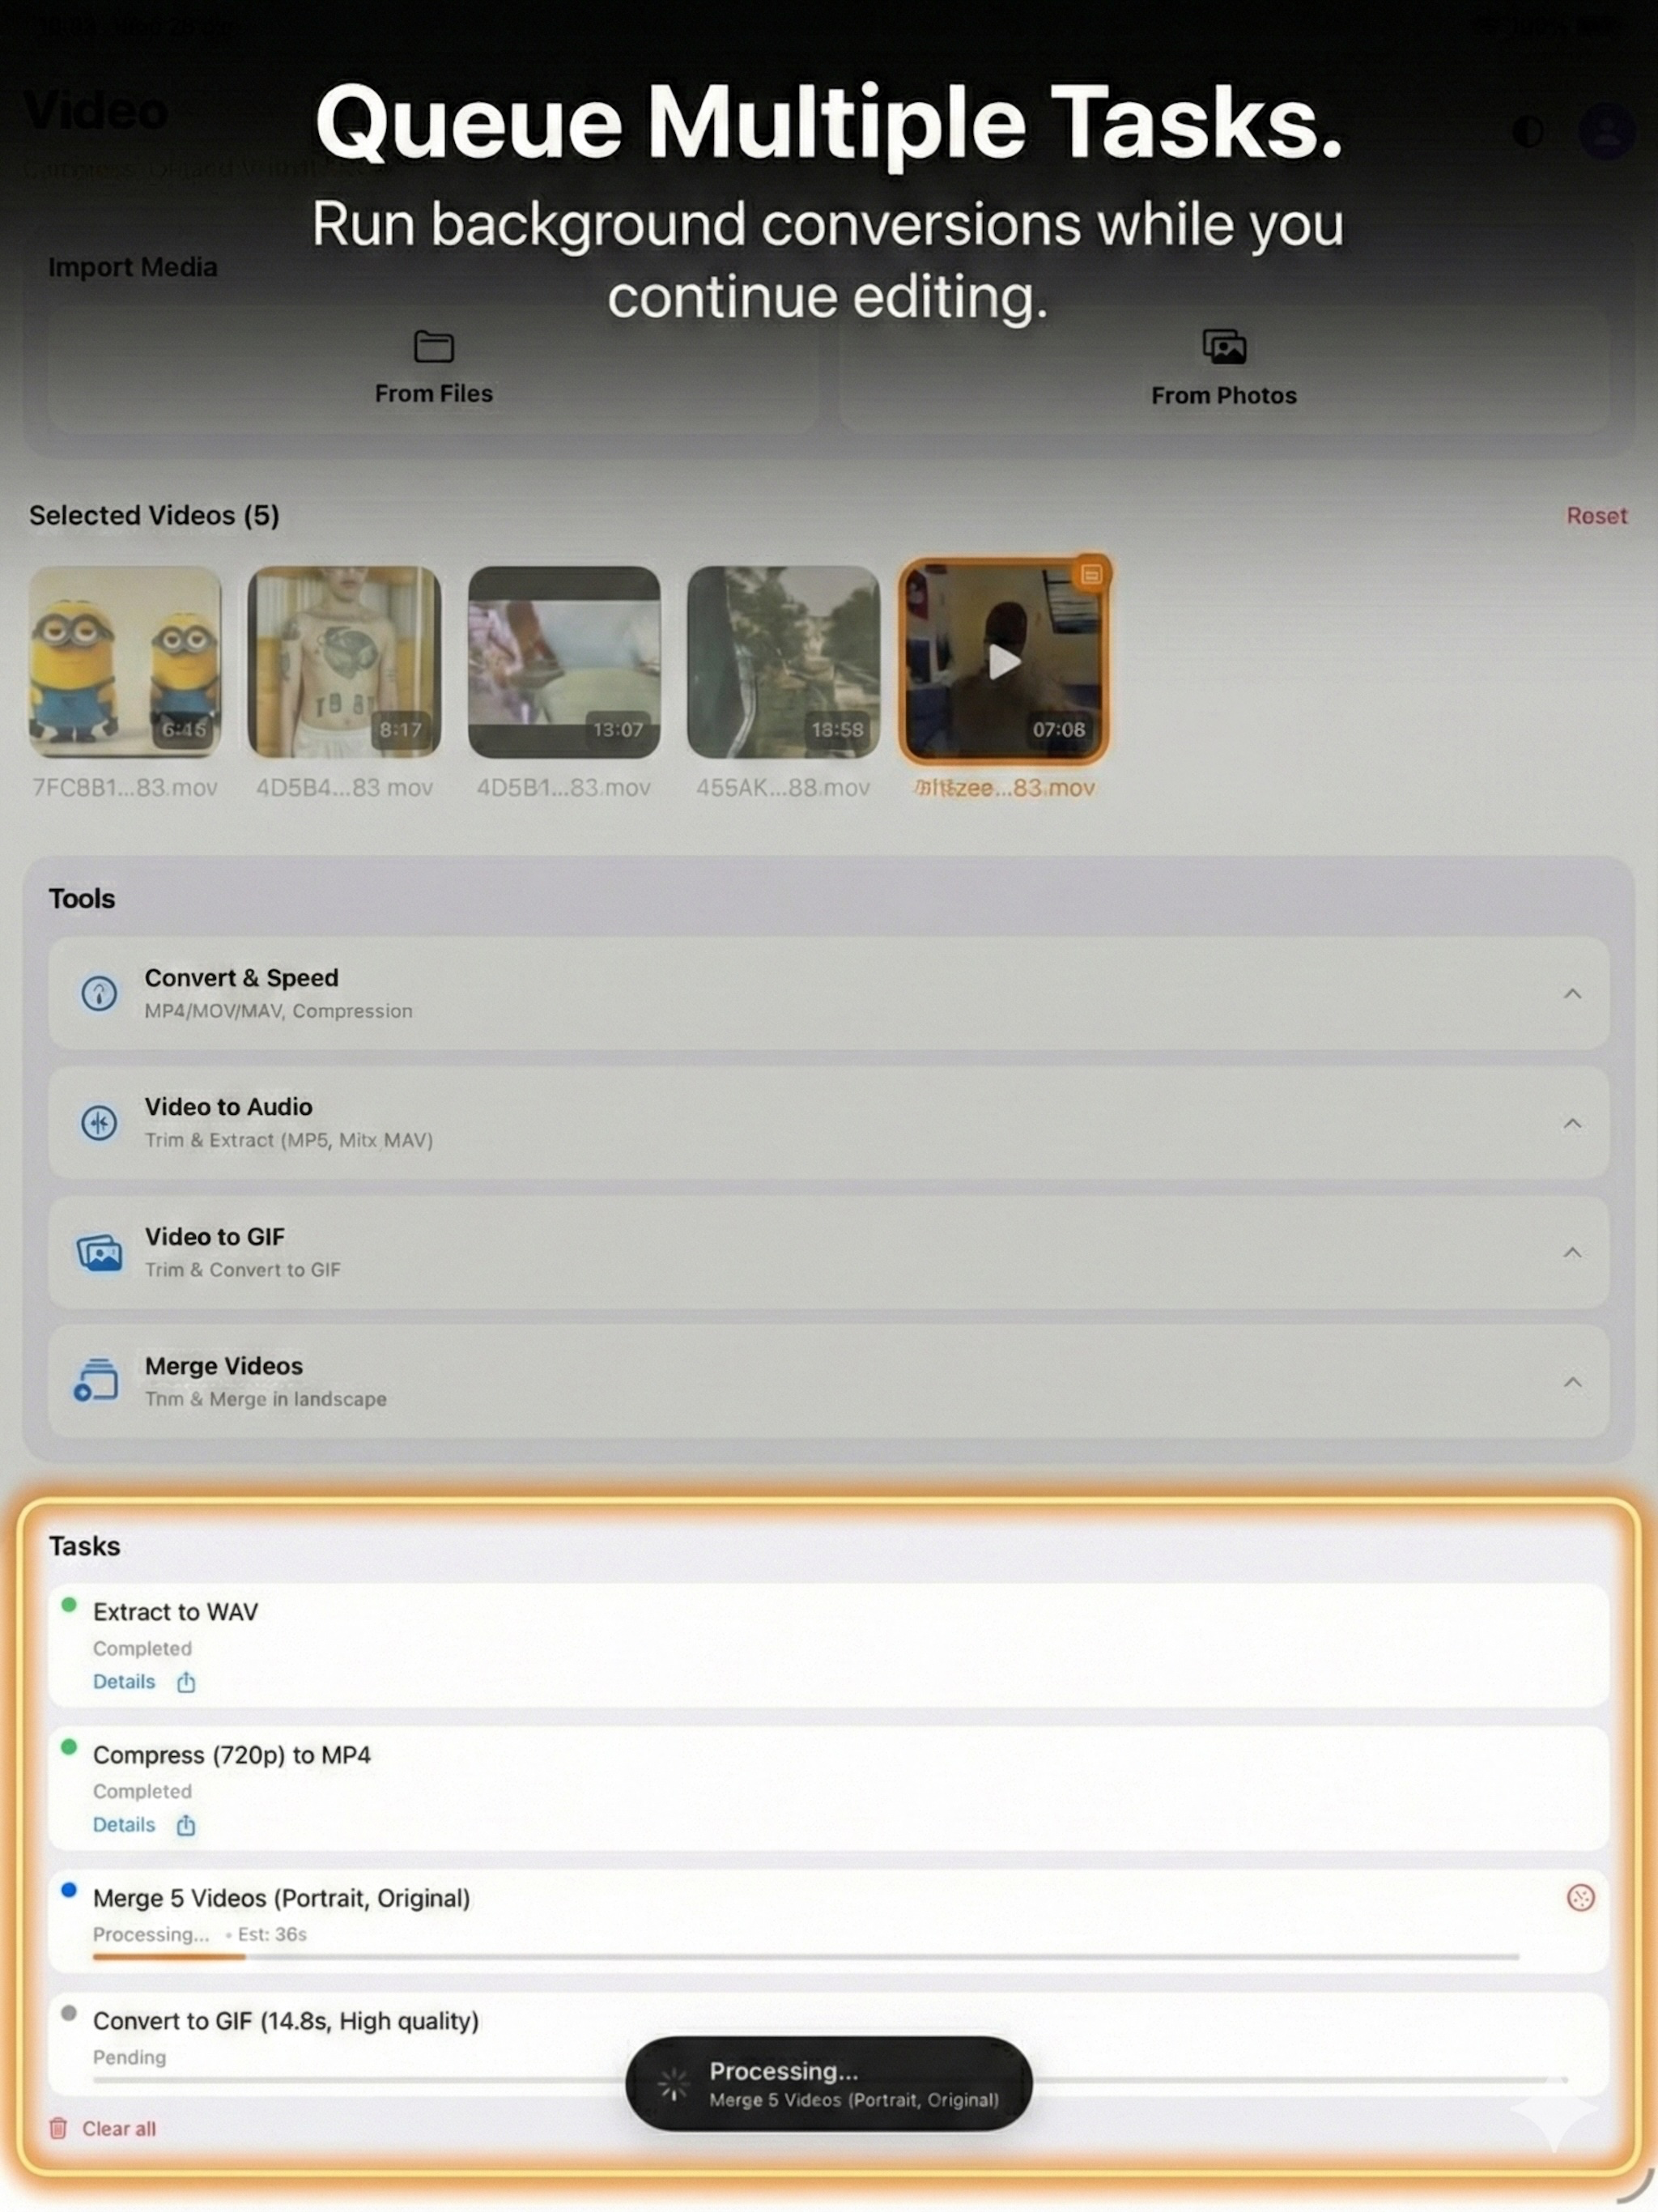The height and width of the screenshot is (2212, 1658).
Task: Click the Video to GIF title
Action: (214, 1236)
